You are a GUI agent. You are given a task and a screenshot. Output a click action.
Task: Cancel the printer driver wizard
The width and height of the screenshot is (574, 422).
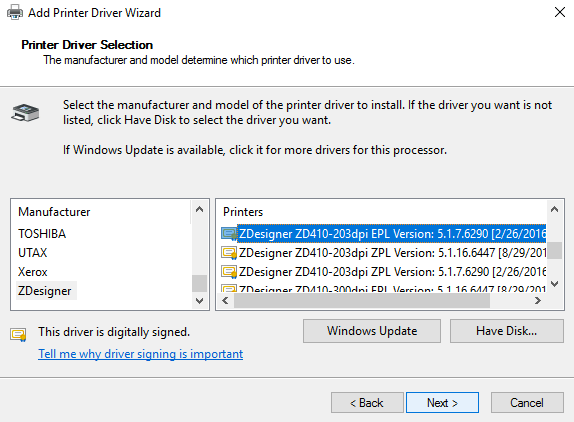(527, 403)
